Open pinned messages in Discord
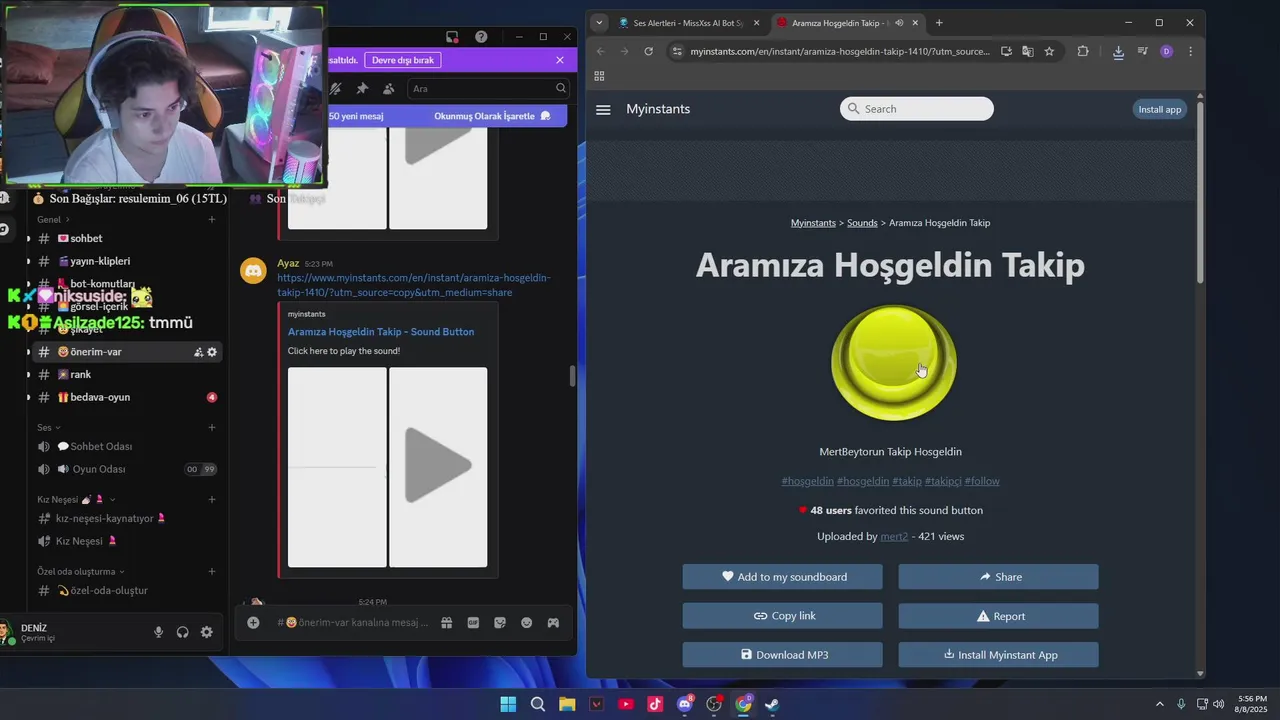The width and height of the screenshot is (1280, 720). pyautogui.click(x=362, y=88)
